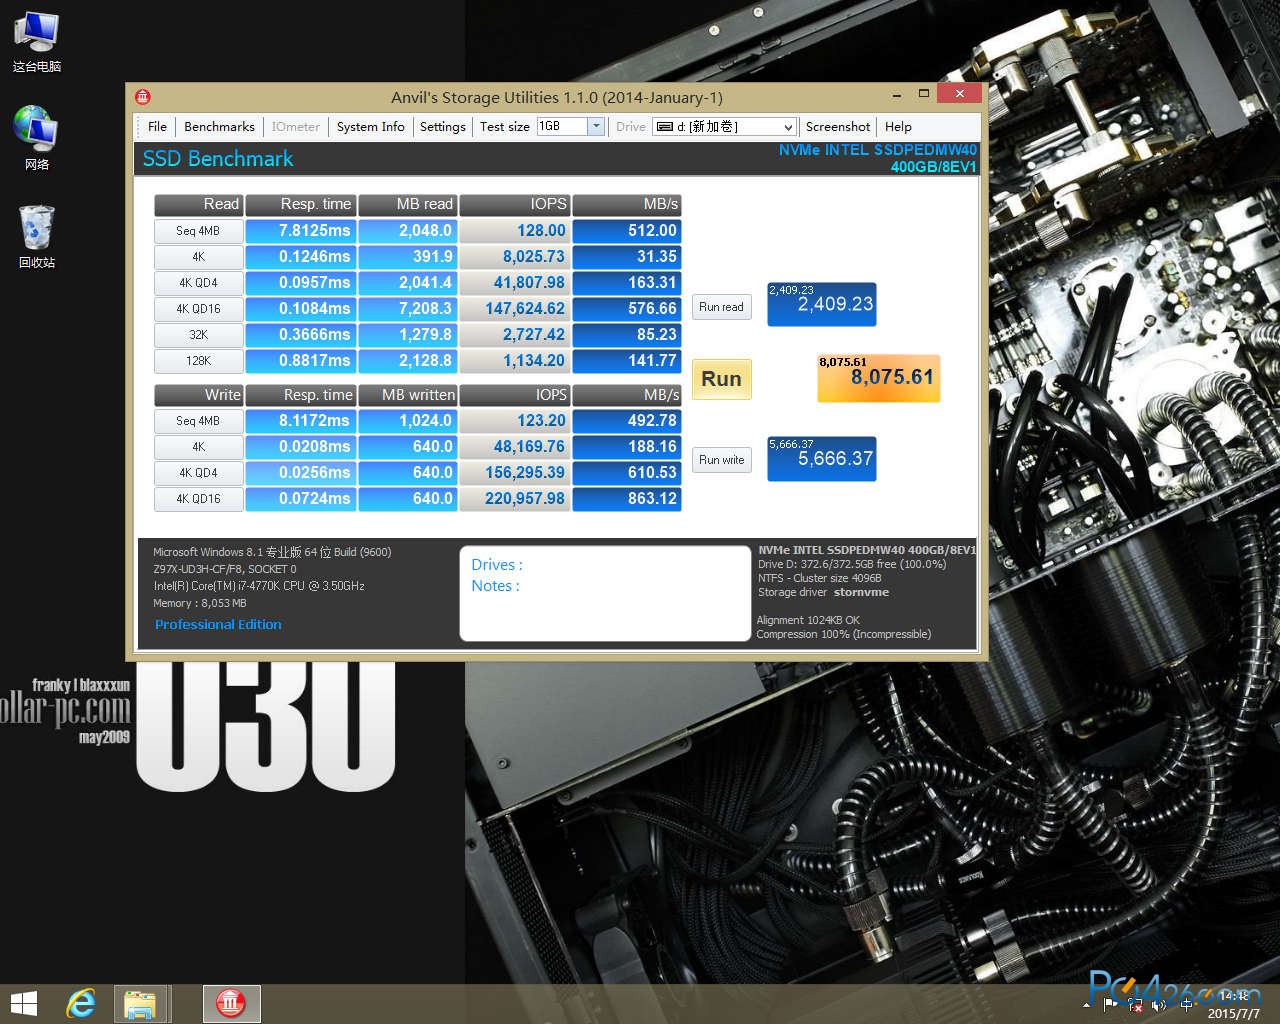1280x1024 pixels.
Task: Select the 576.66 MB/s read value
Action: (x=627, y=309)
